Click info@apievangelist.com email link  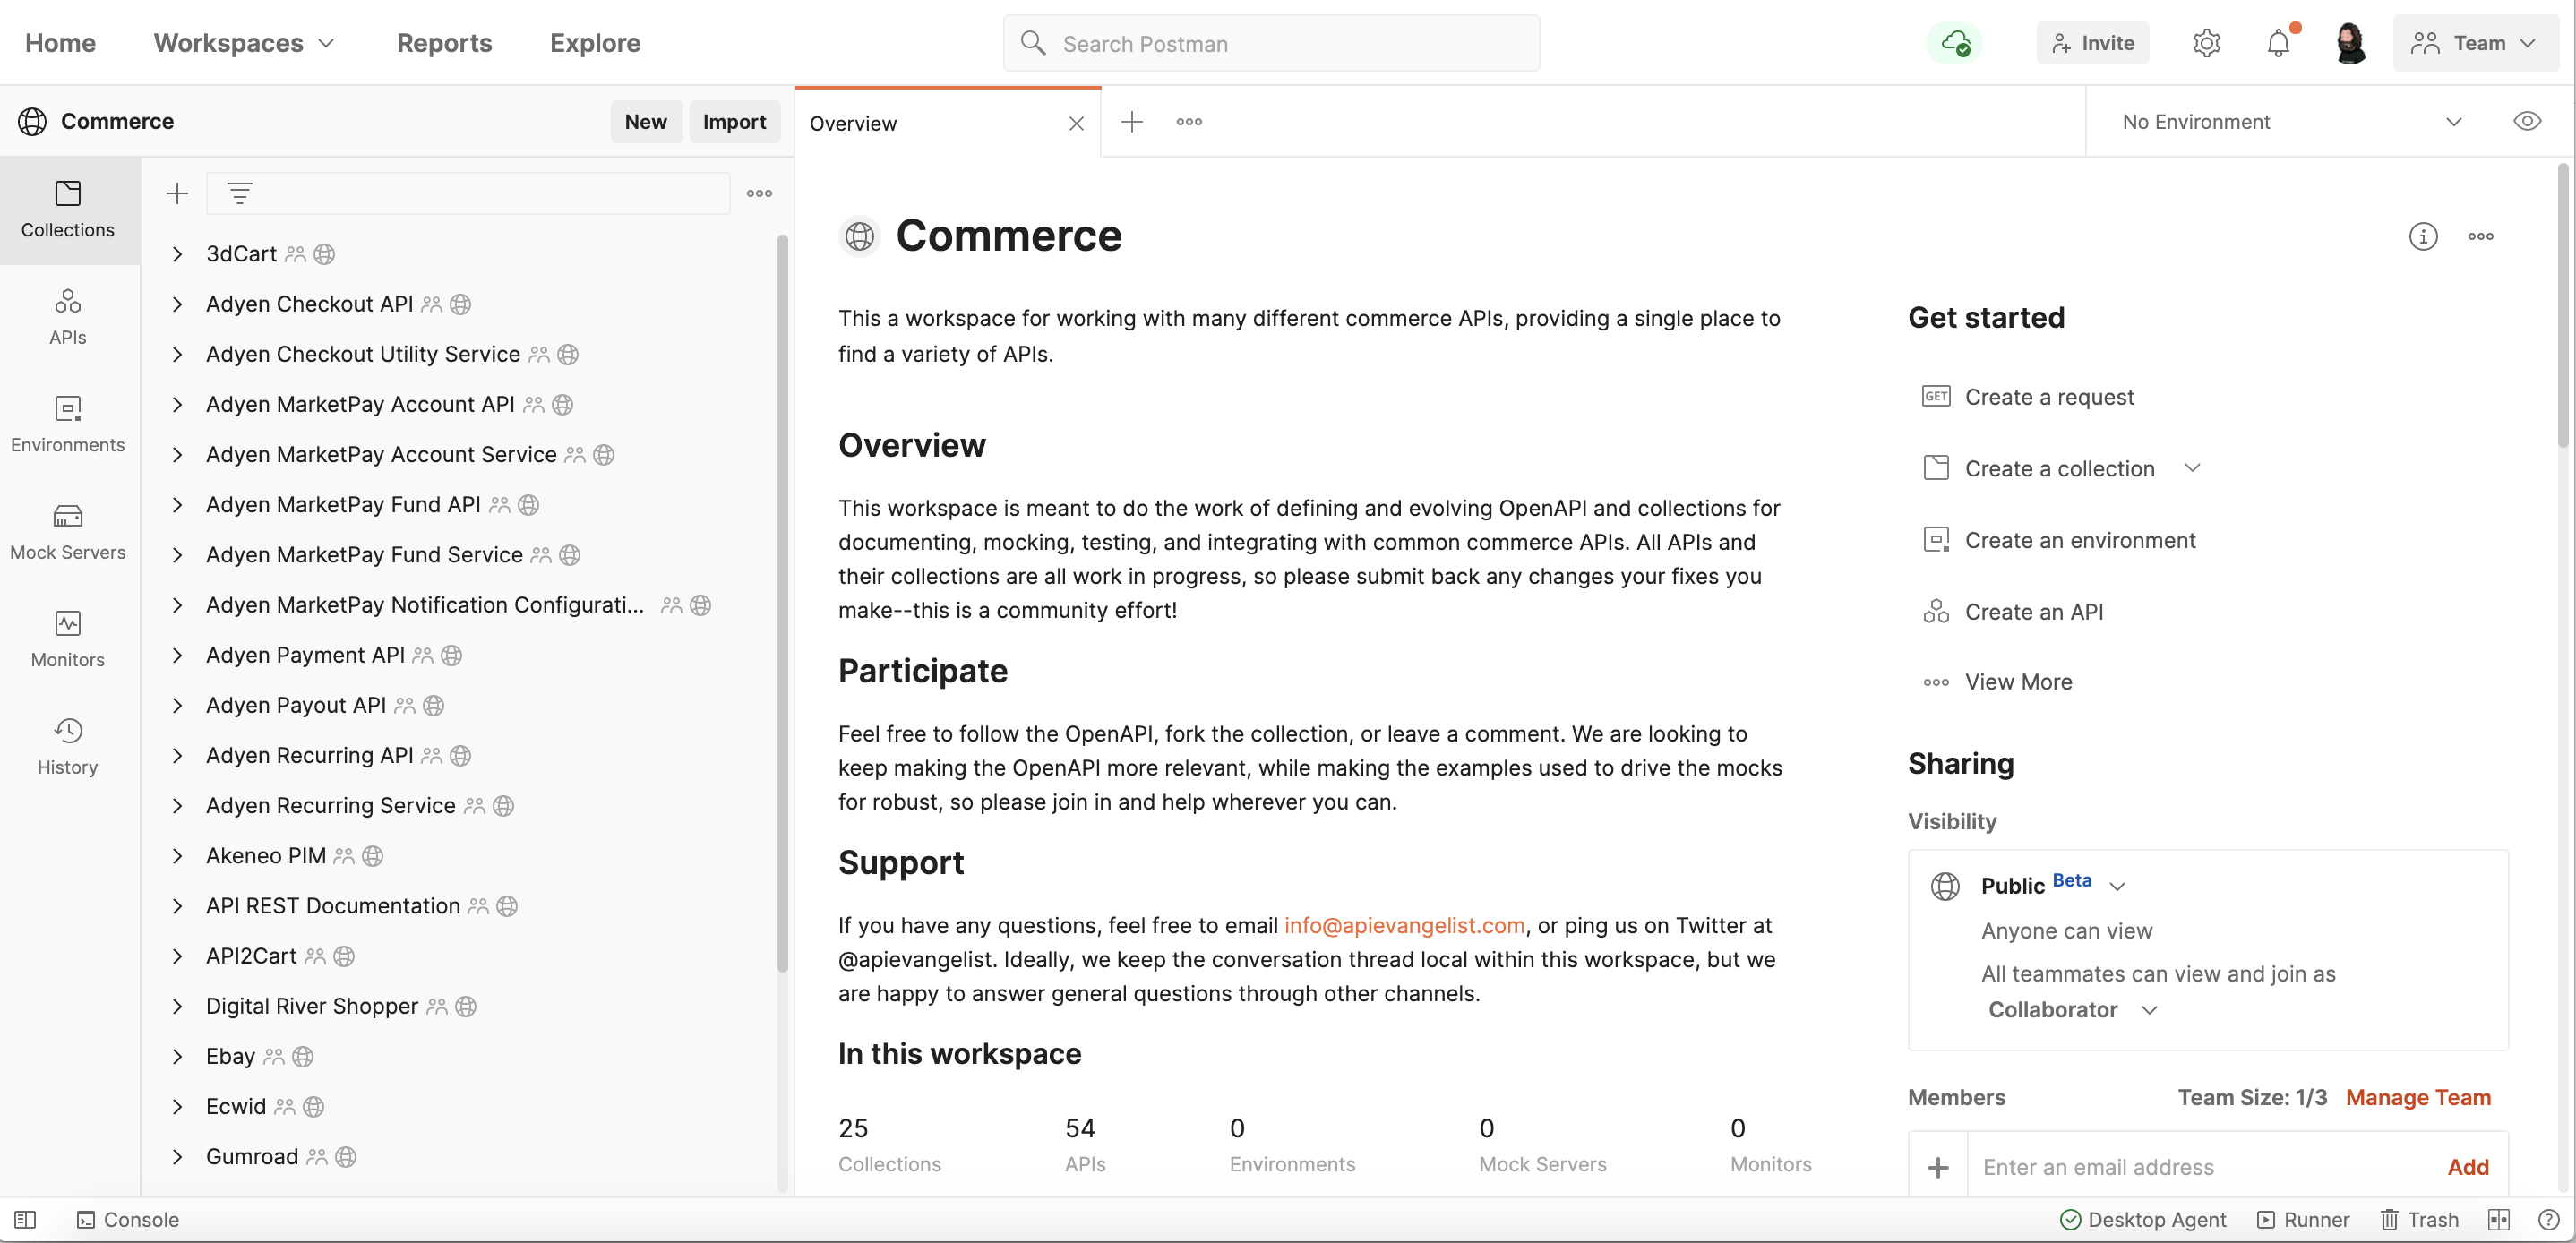click(1404, 925)
